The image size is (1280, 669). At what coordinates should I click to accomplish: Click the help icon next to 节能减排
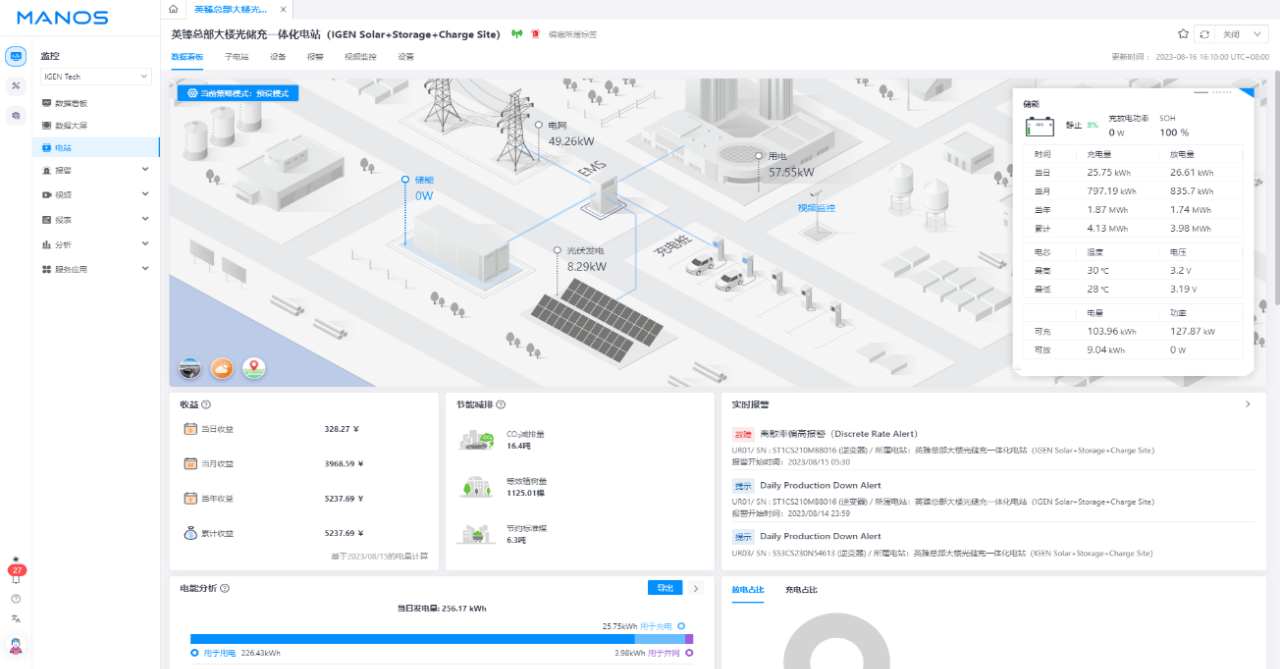tap(501, 405)
